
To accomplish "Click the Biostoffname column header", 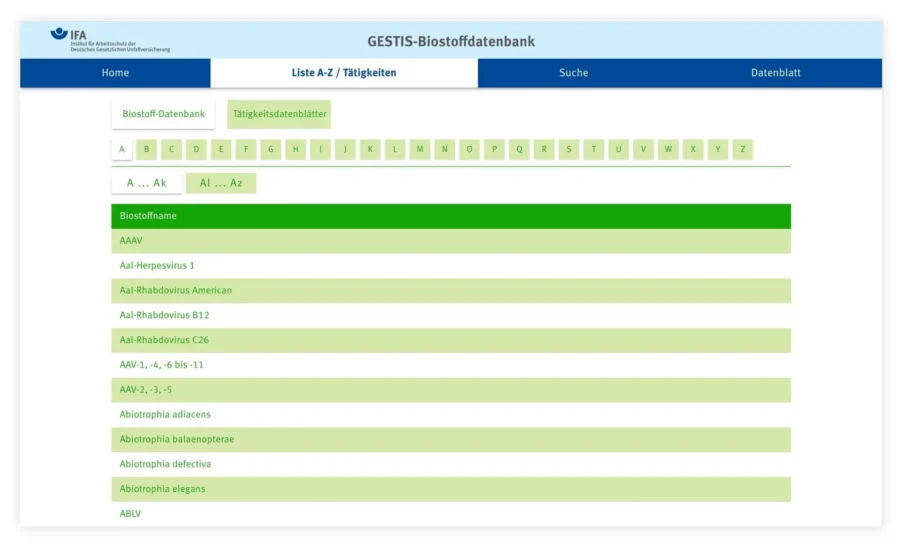I will point(451,216).
